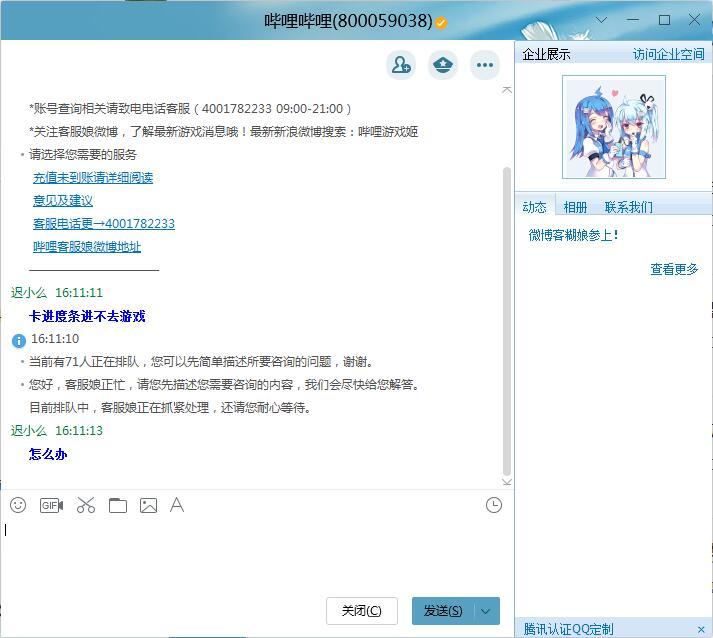
Task: Click the message 怎么办
Action: [48, 454]
